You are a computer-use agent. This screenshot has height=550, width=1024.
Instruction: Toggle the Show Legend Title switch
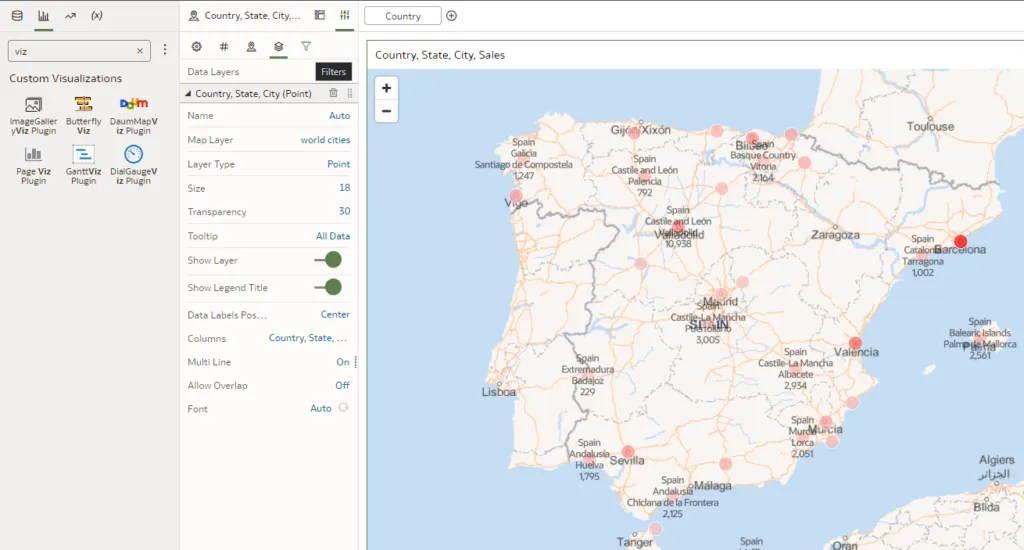[x=327, y=287]
